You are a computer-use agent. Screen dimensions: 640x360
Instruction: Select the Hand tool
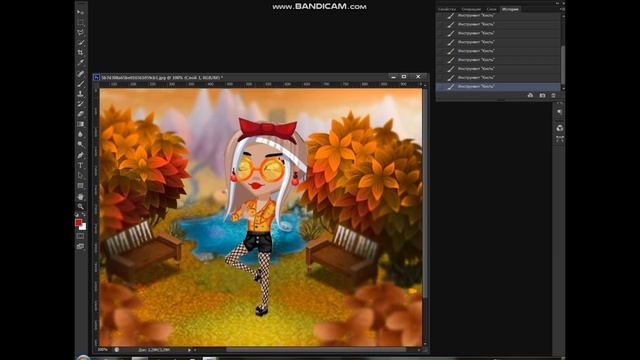click(x=80, y=197)
